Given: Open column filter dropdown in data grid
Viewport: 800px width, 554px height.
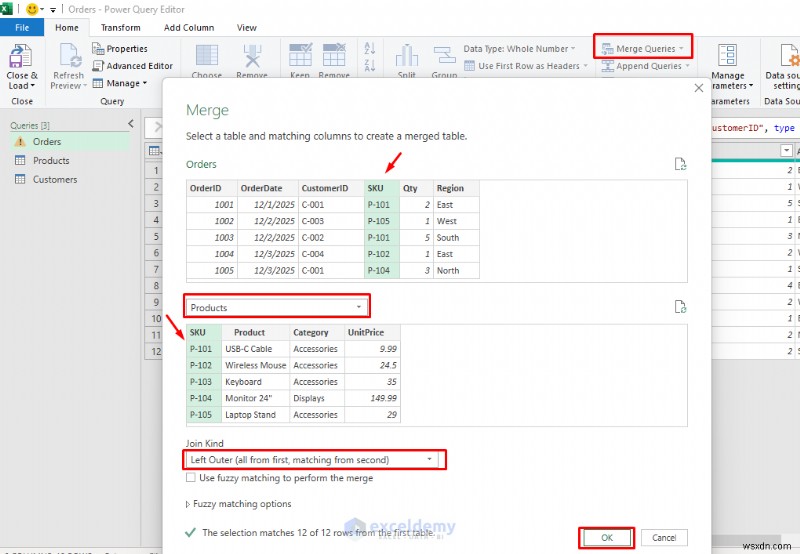Looking at the screenshot, I should point(786,150).
